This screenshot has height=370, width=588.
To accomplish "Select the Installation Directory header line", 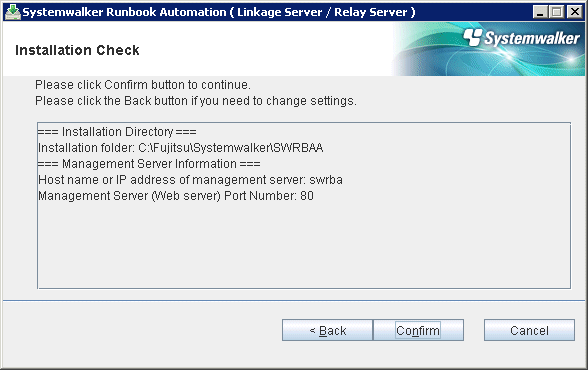I will [117, 132].
